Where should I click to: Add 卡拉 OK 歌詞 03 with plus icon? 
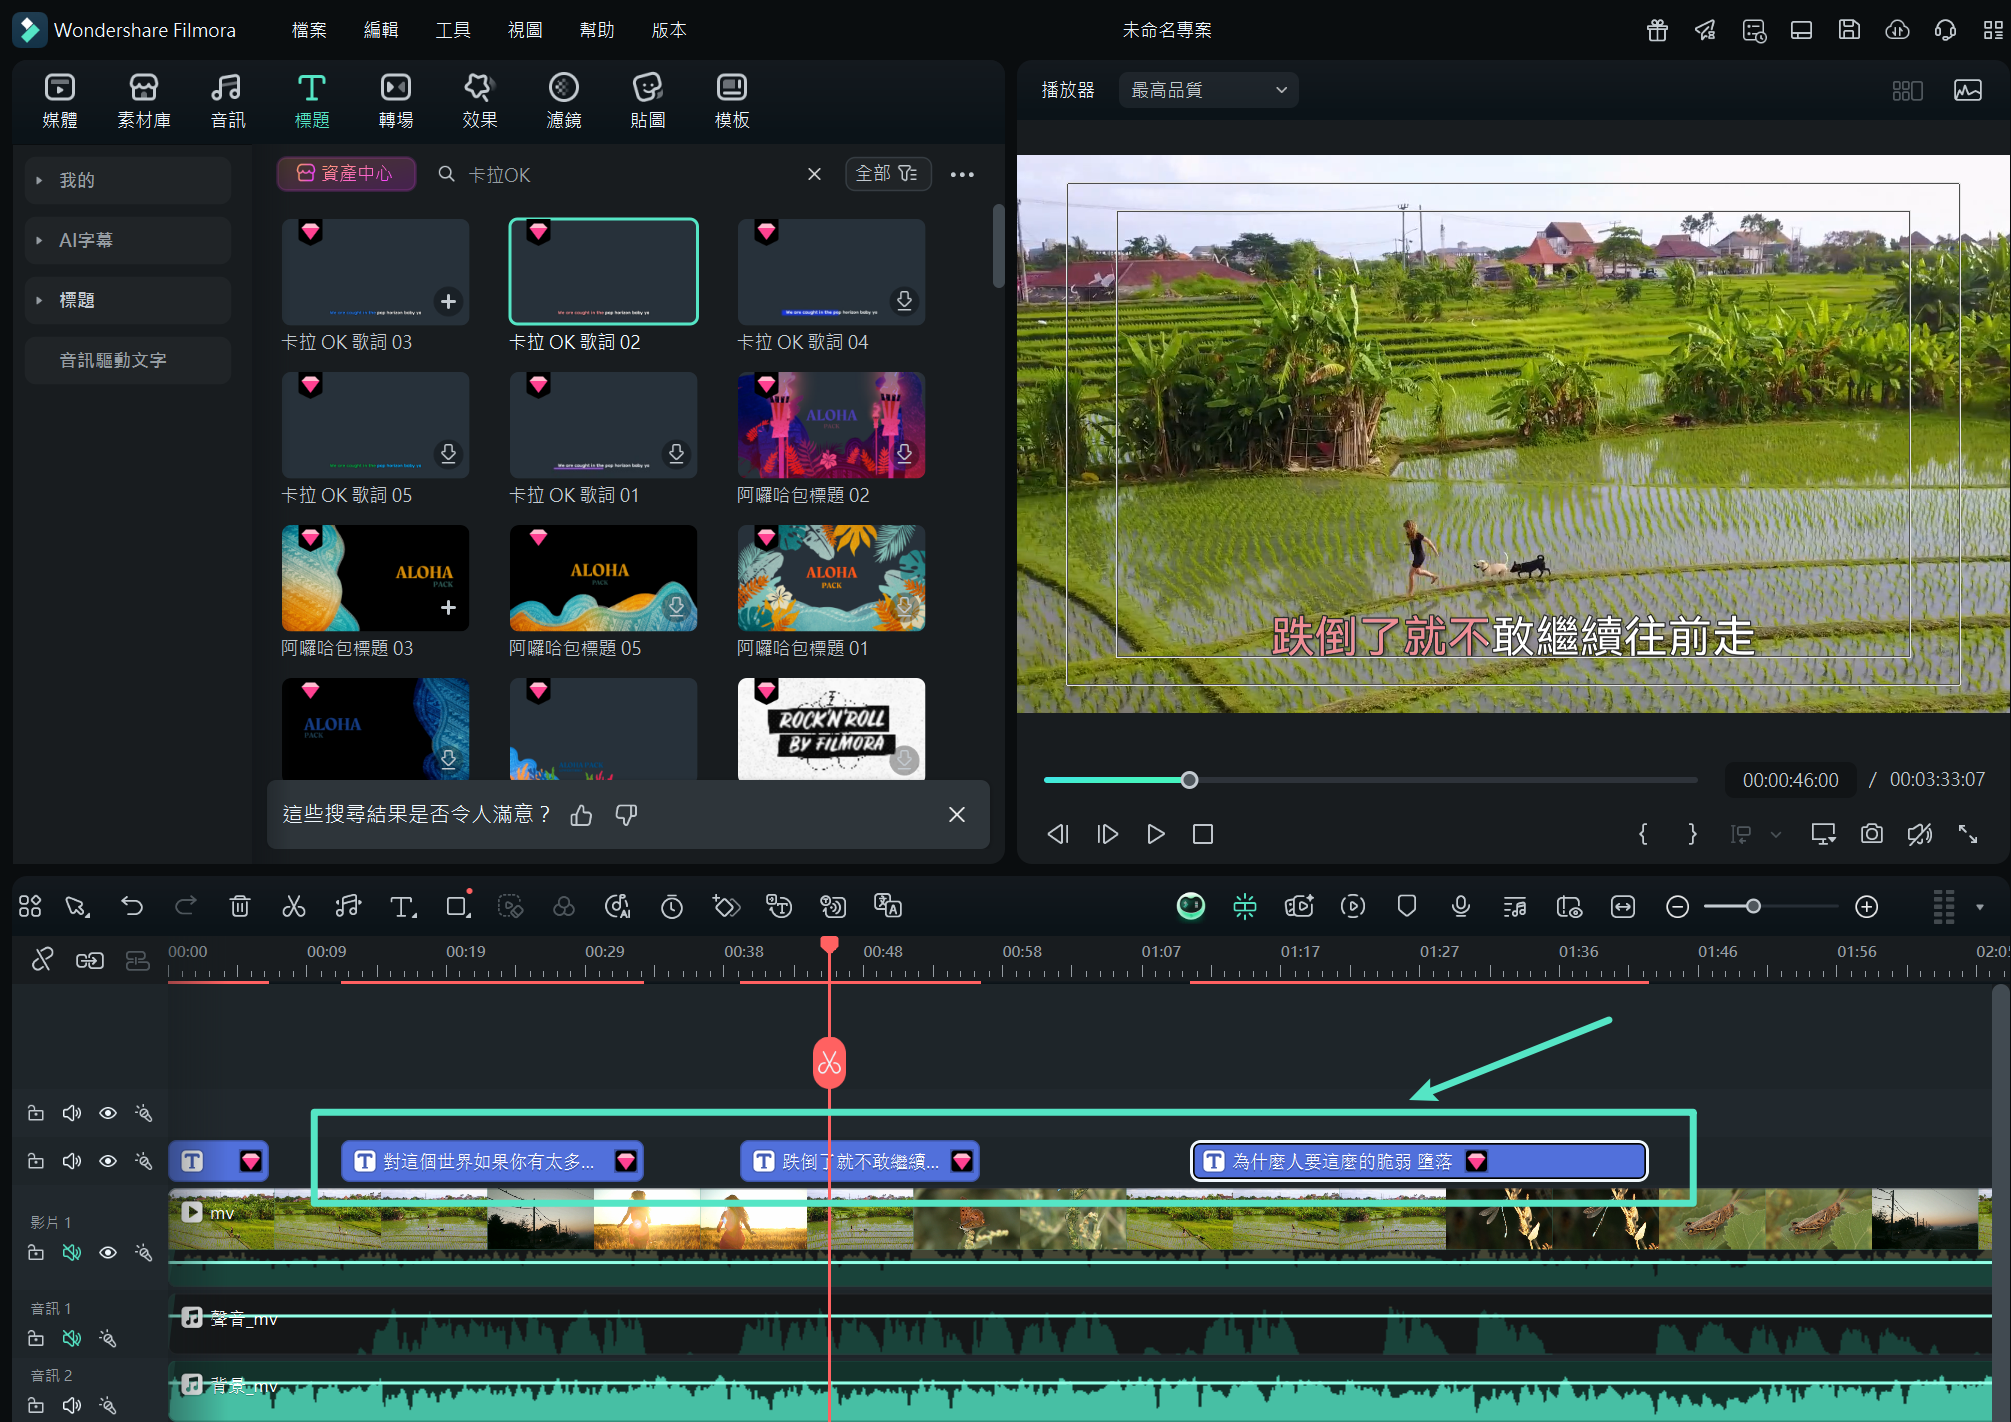(x=448, y=301)
